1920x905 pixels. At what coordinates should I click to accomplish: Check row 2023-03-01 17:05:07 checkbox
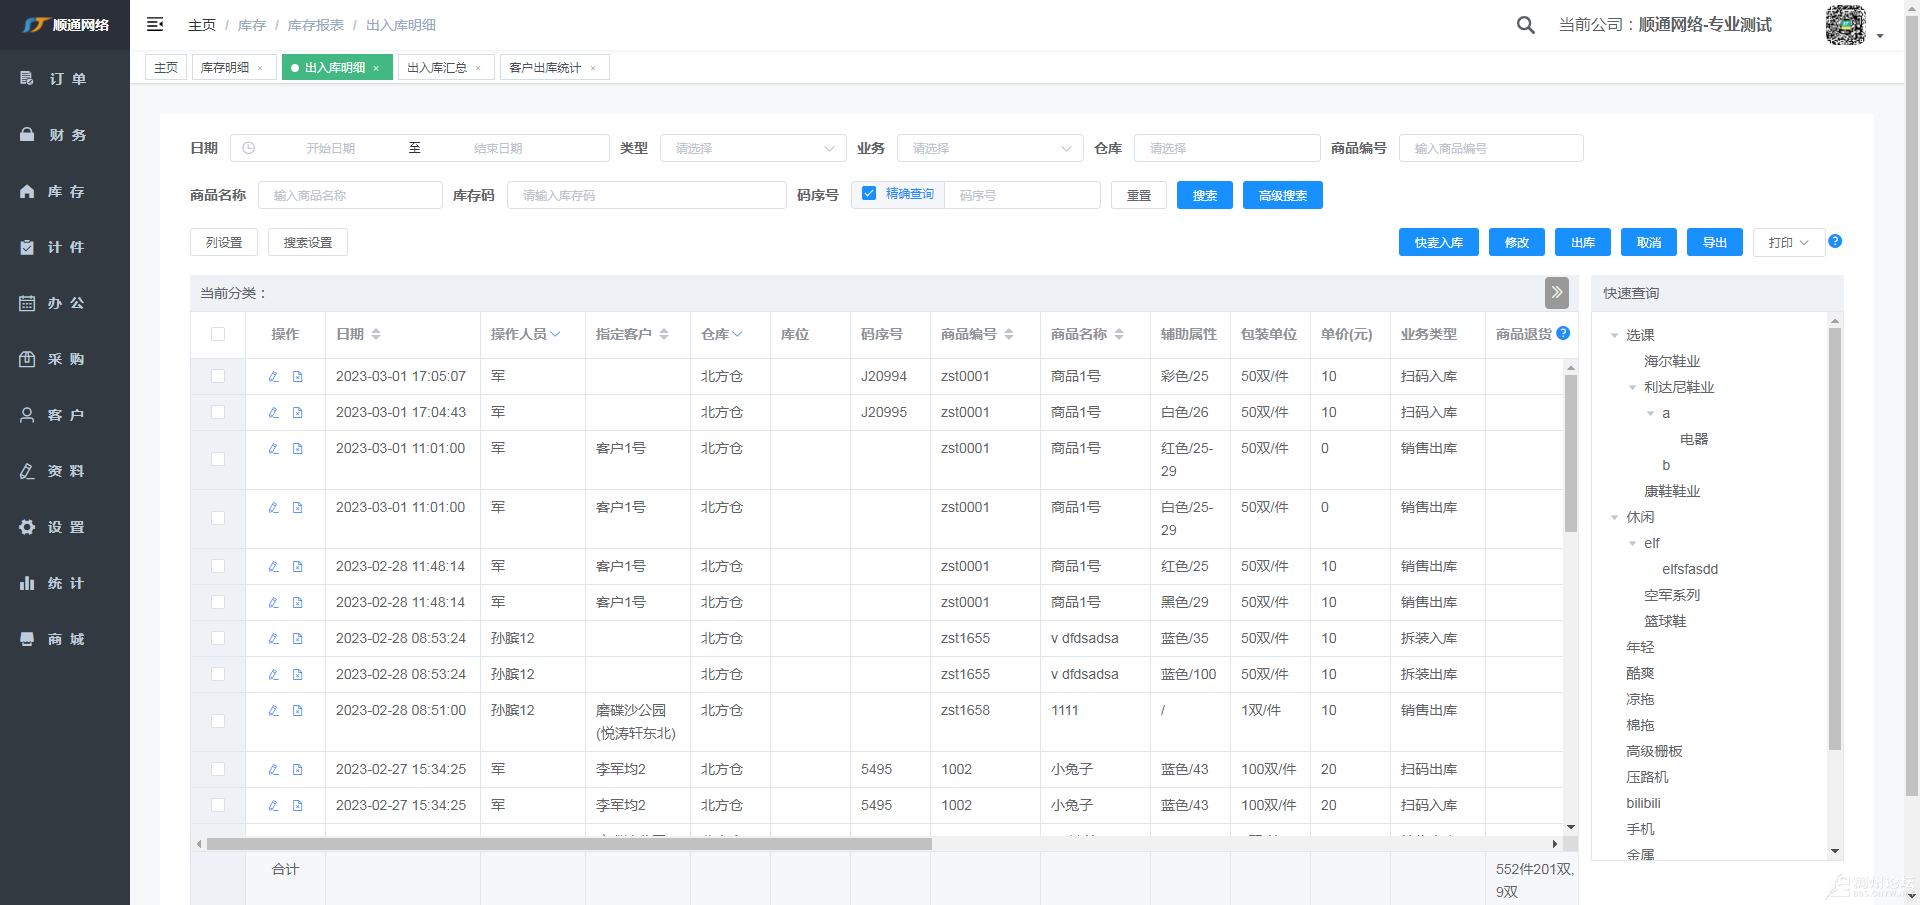[218, 376]
